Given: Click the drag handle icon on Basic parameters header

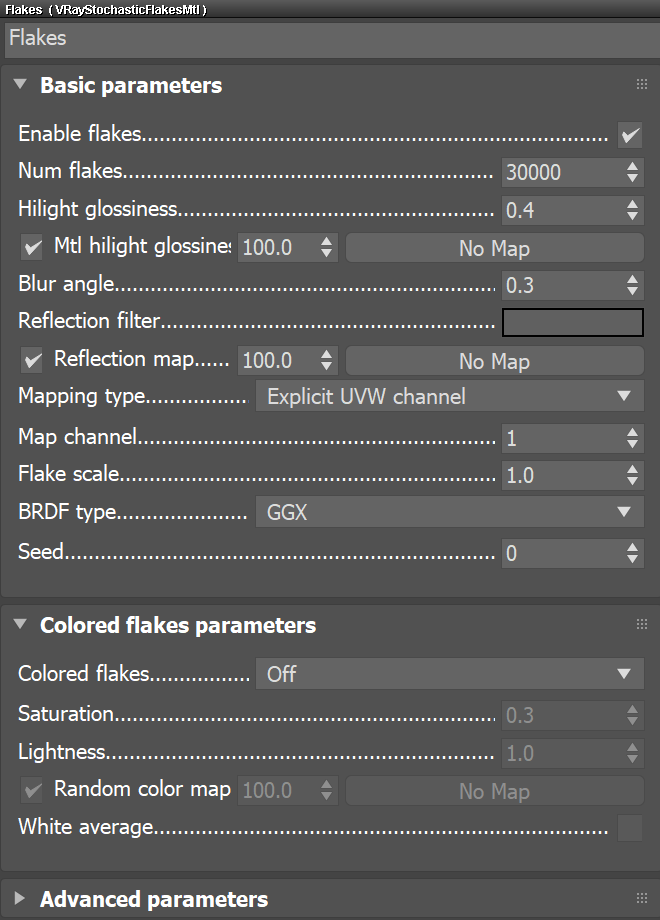Looking at the screenshot, I should coord(642,84).
